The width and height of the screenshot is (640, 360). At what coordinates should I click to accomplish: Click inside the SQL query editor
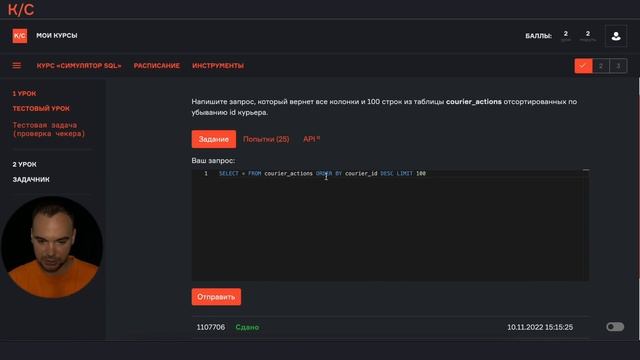point(390,225)
